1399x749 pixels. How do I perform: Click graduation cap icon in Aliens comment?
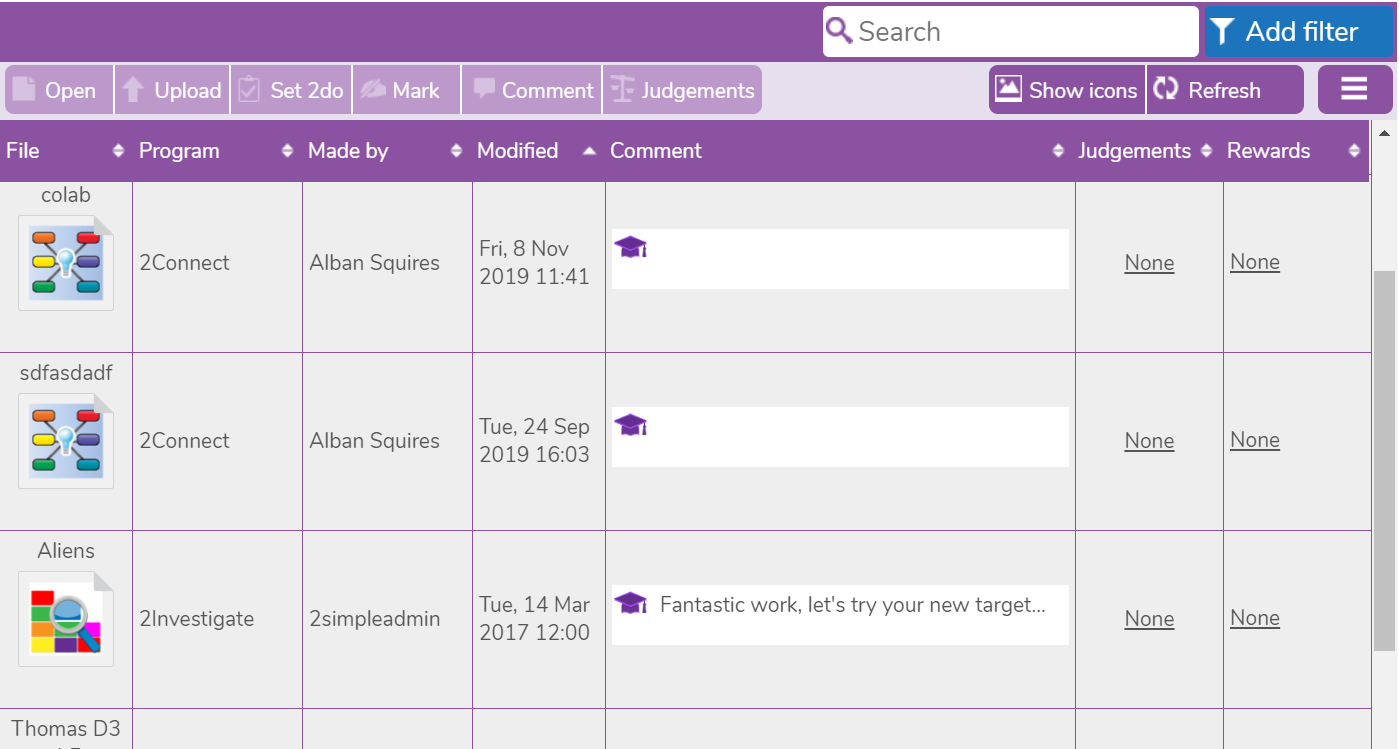(x=630, y=603)
